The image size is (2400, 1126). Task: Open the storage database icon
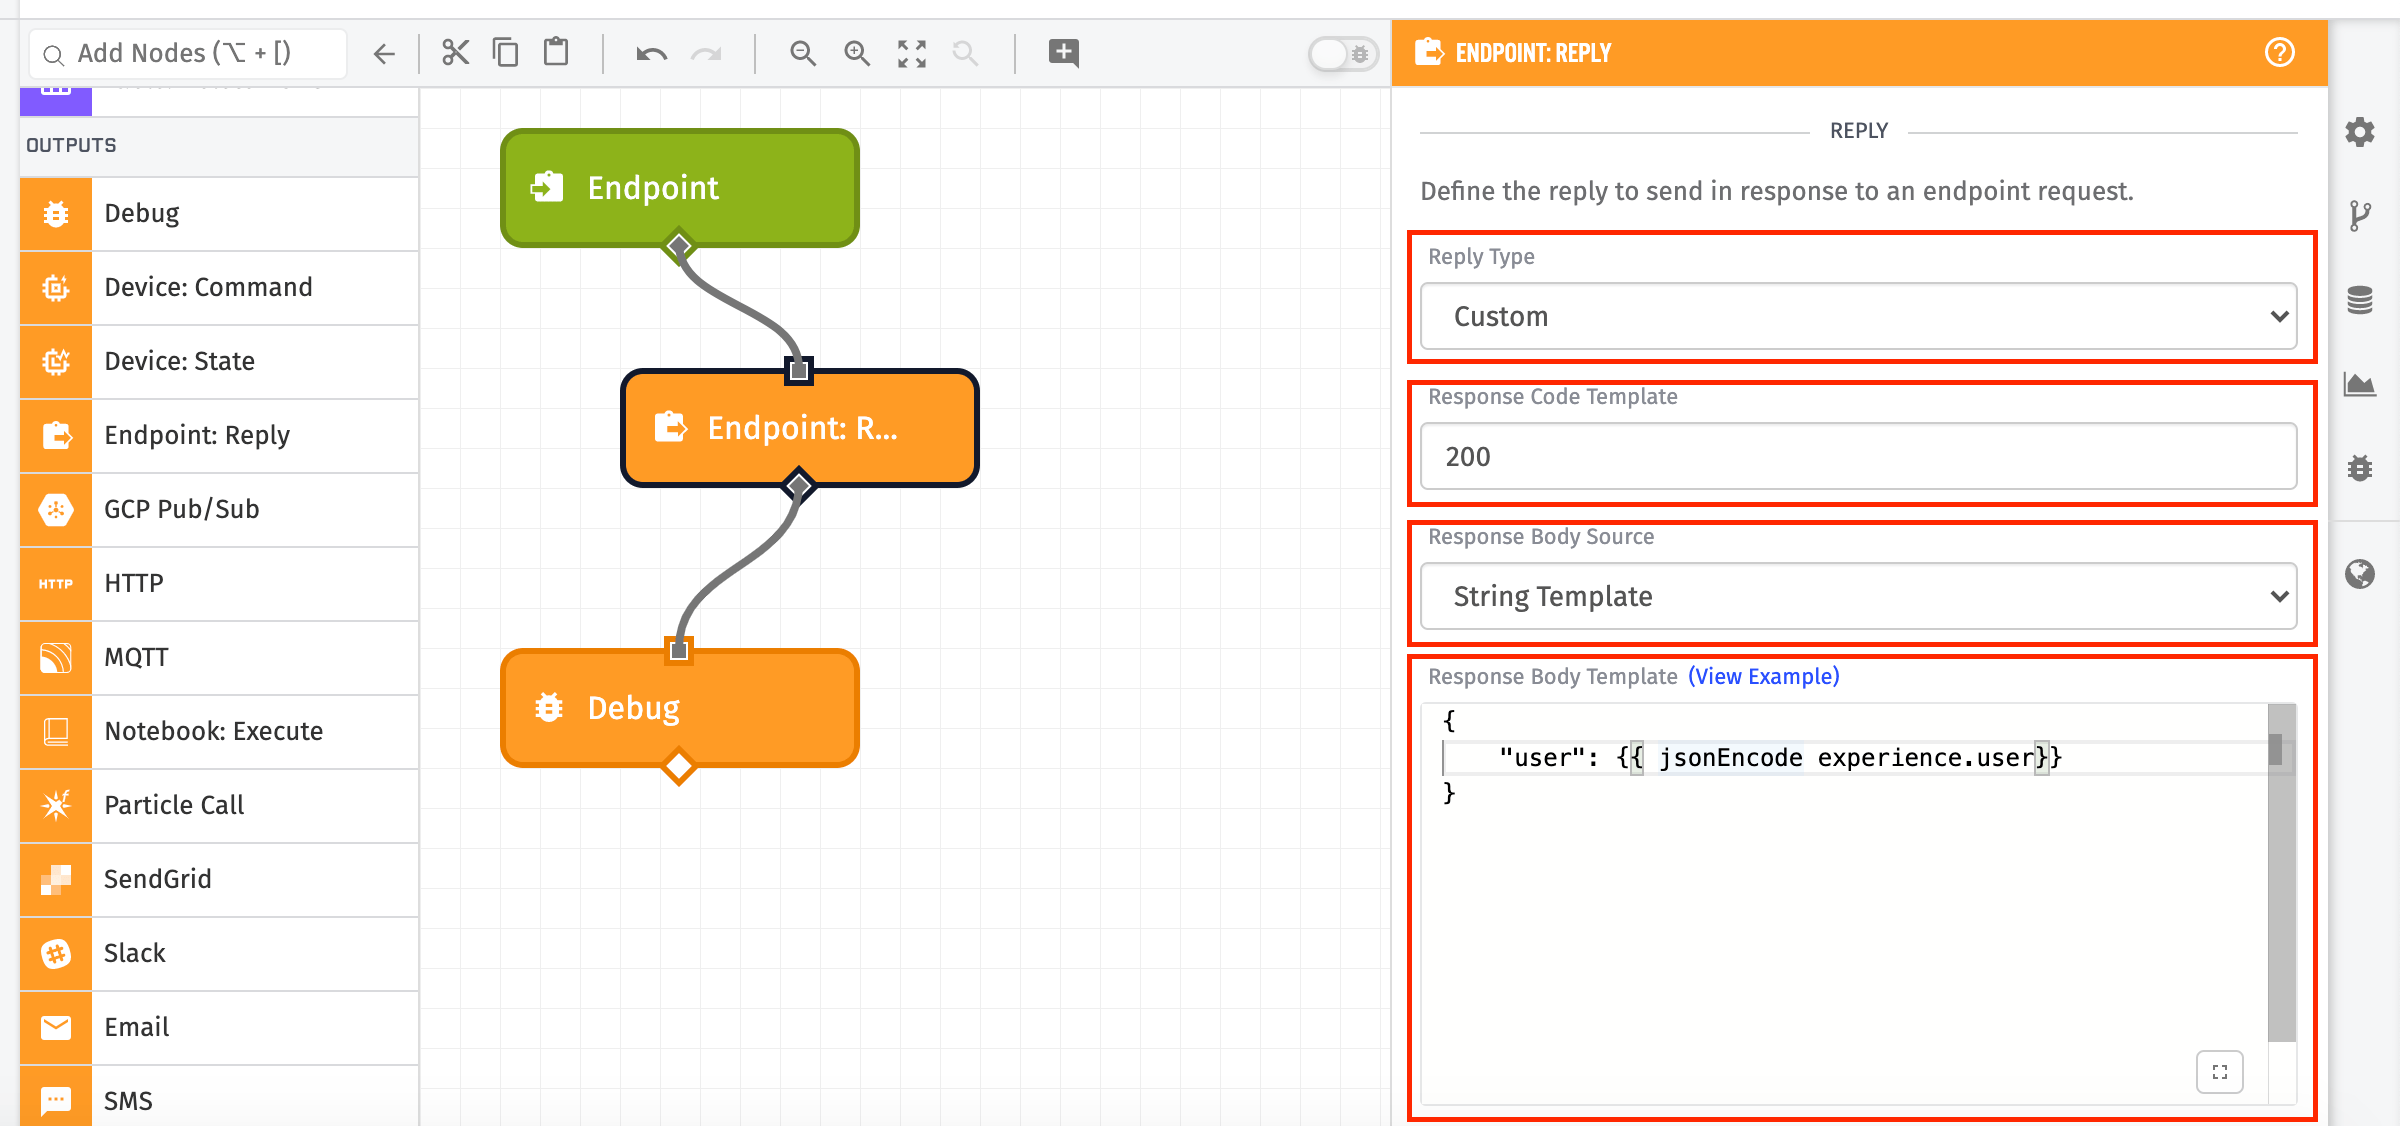(2360, 300)
